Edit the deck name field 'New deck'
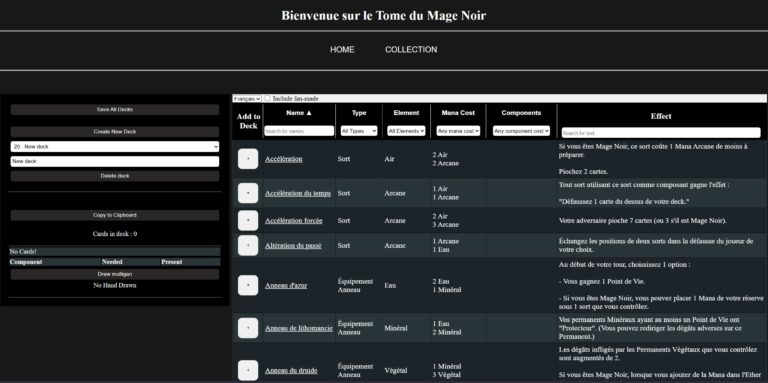Viewport: 768px width, 383px height. pyautogui.click(x=115, y=161)
